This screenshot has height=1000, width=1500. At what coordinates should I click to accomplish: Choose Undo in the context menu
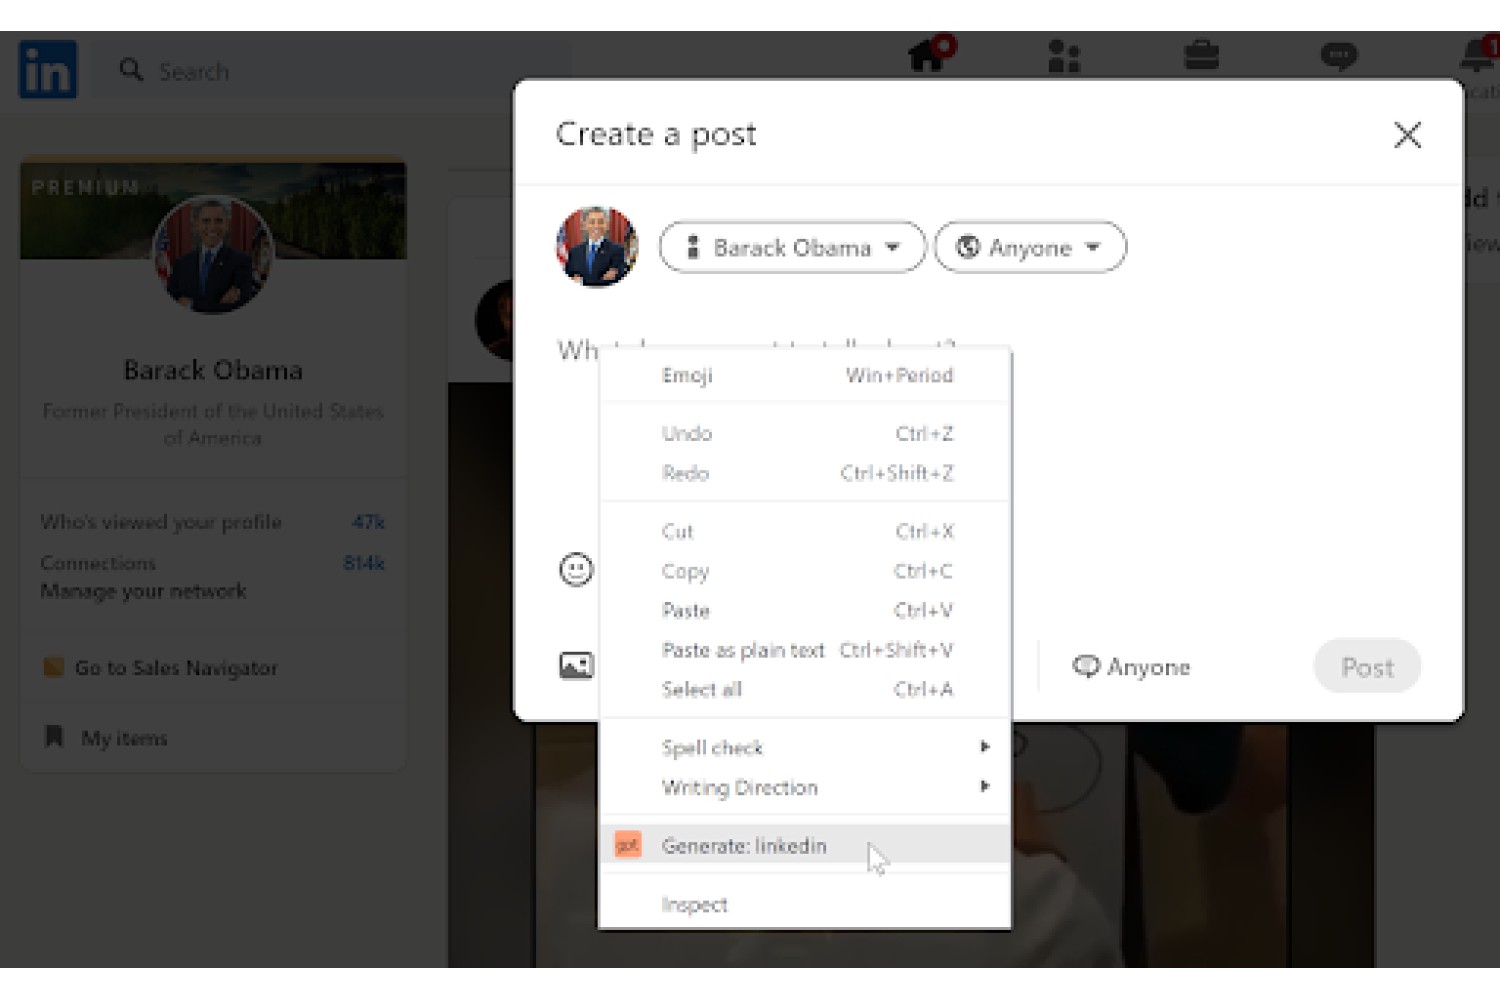tap(805, 433)
